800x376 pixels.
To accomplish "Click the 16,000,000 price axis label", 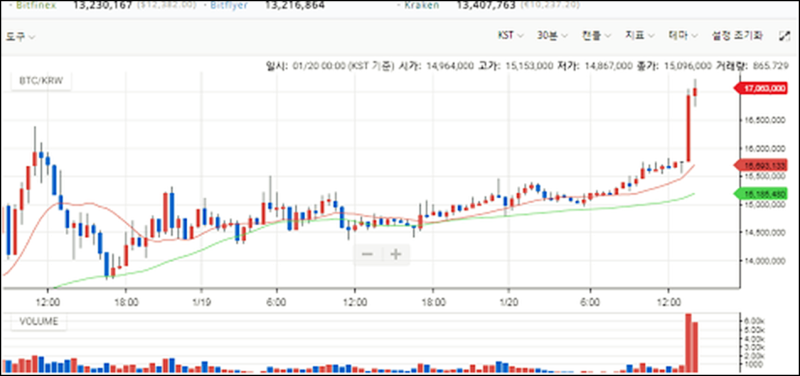I will click(765, 148).
